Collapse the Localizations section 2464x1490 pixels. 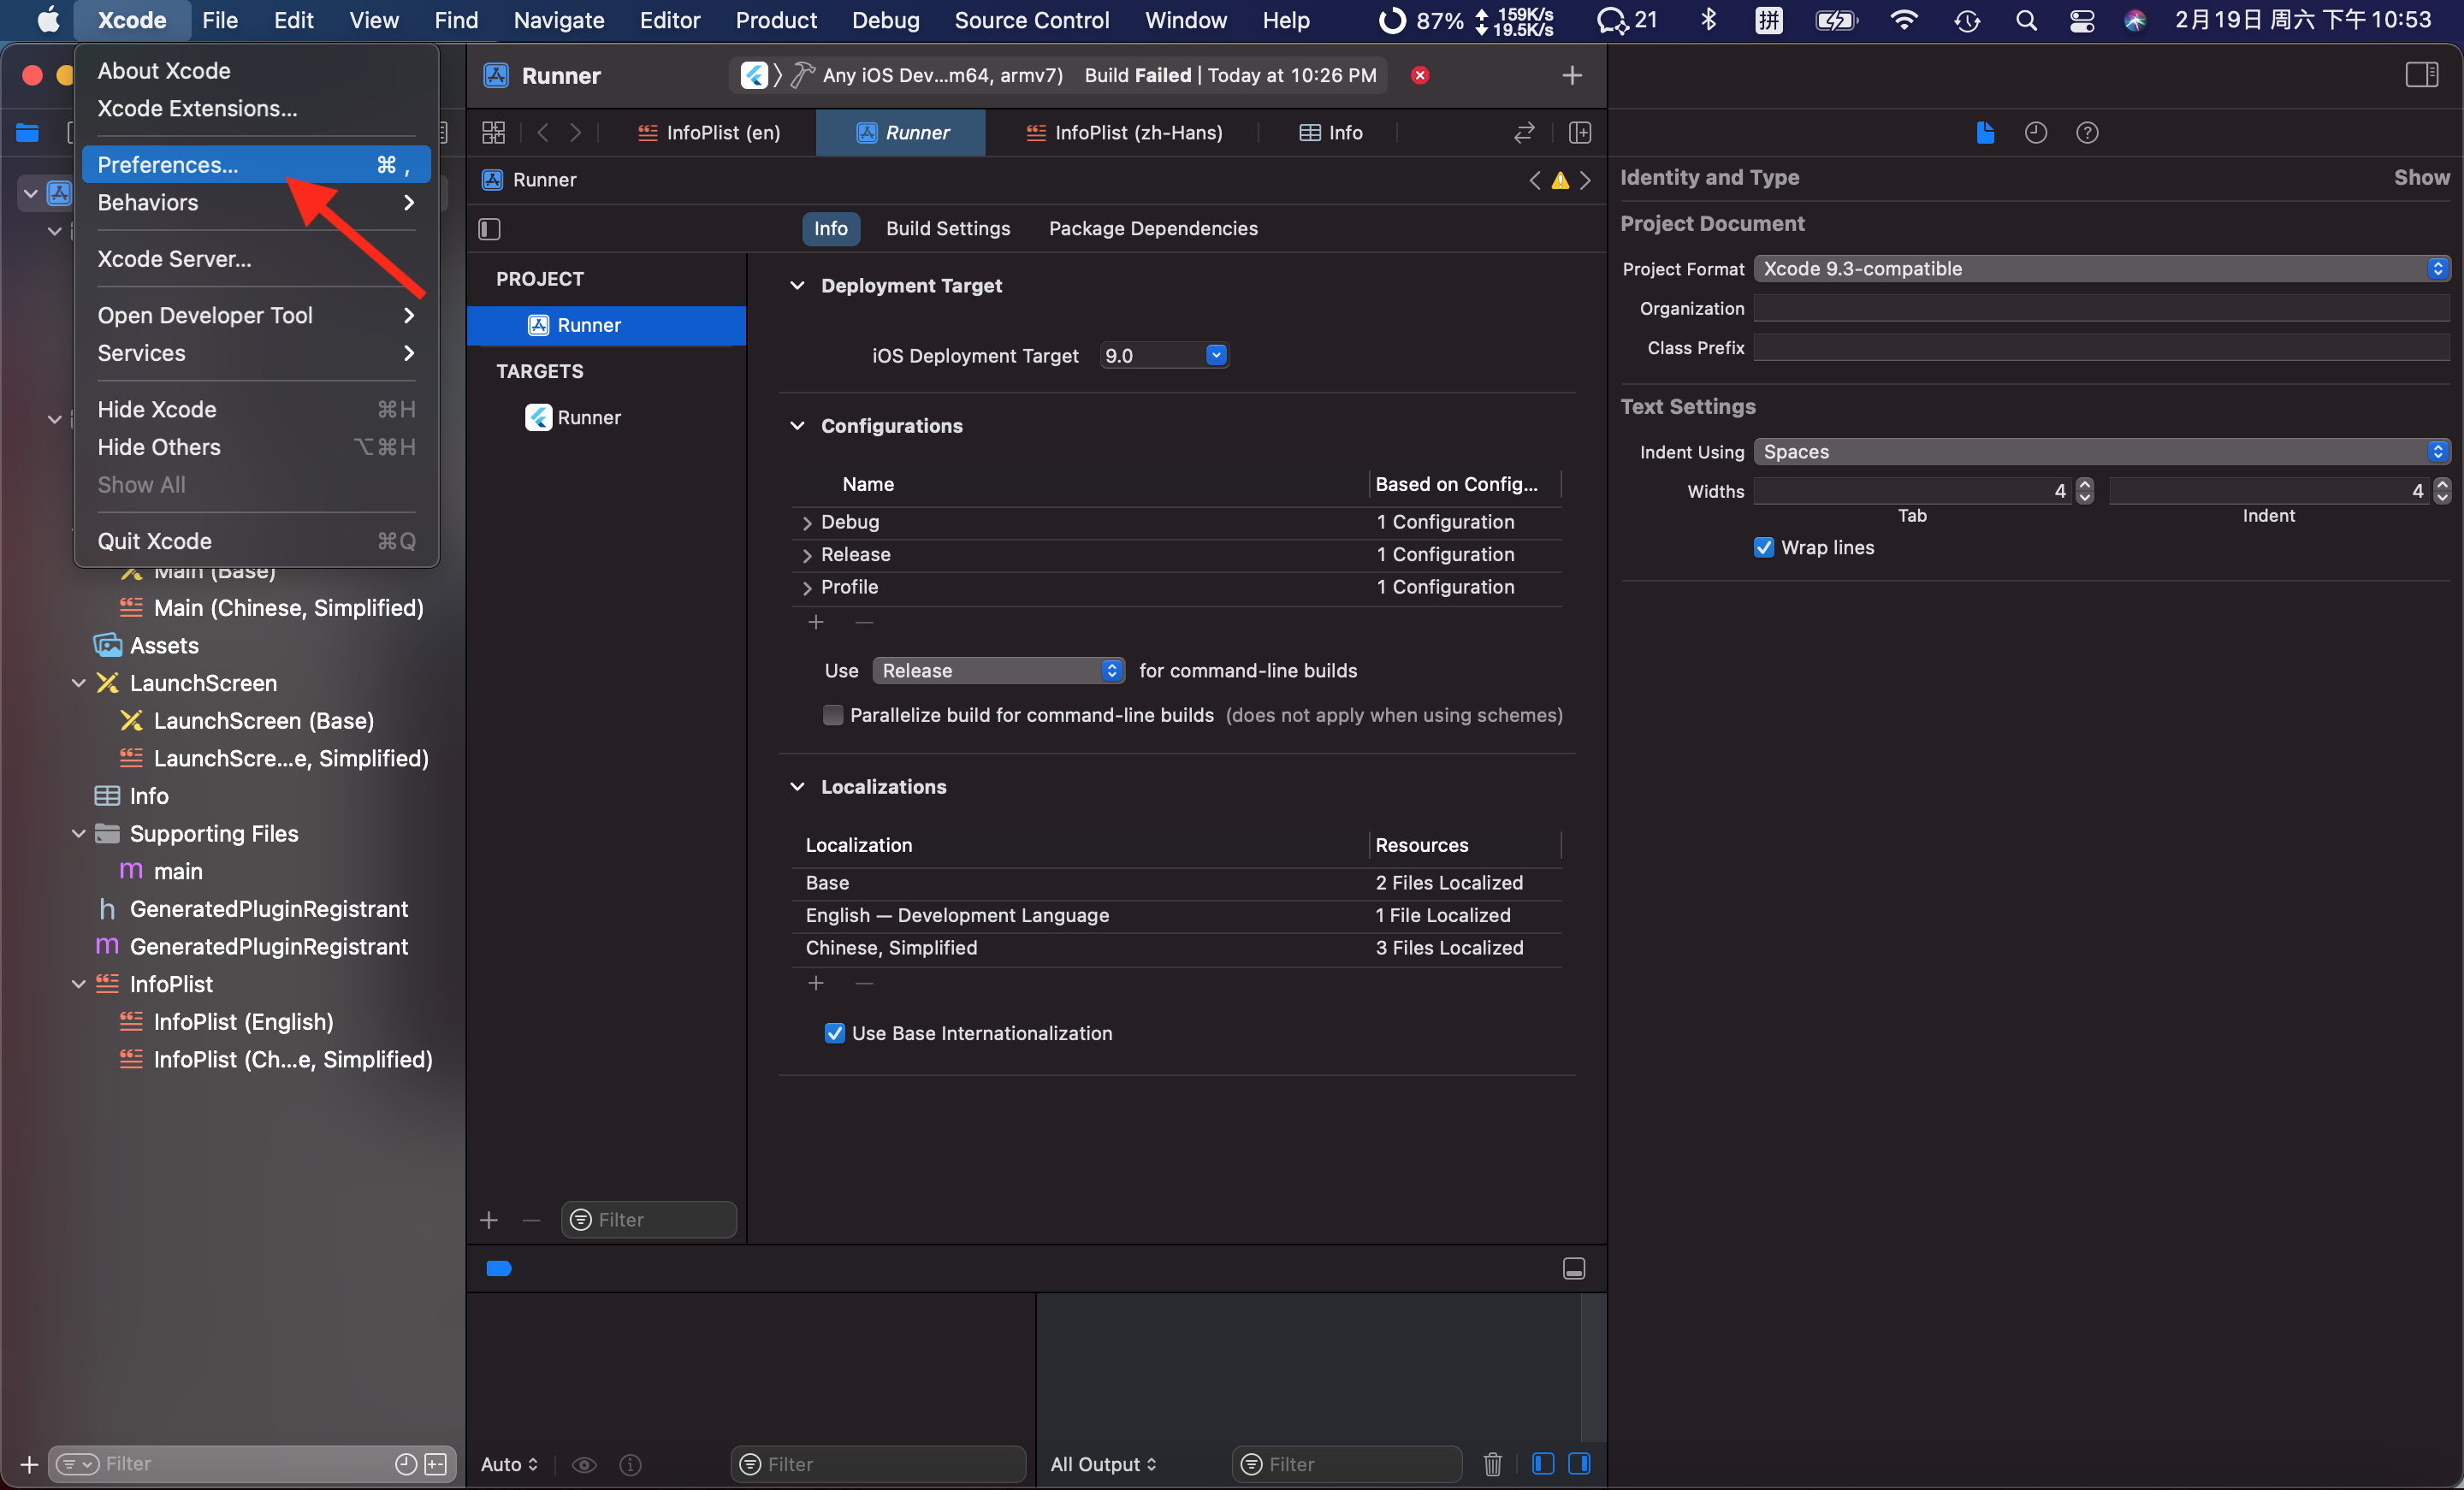click(x=797, y=787)
